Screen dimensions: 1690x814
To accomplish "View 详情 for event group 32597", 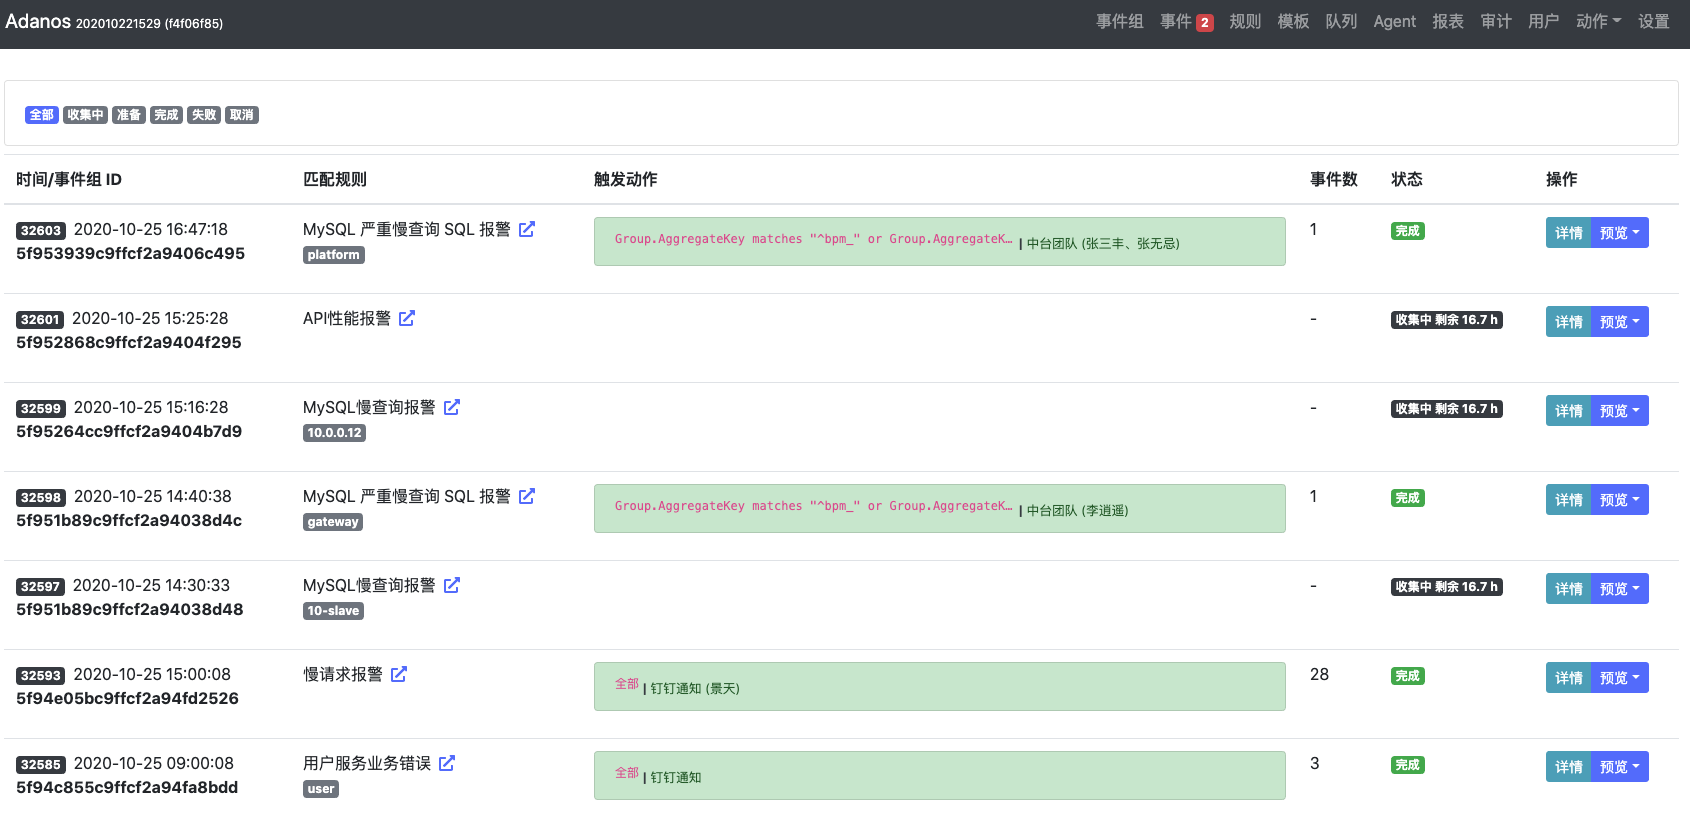I will pyautogui.click(x=1568, y=589).
